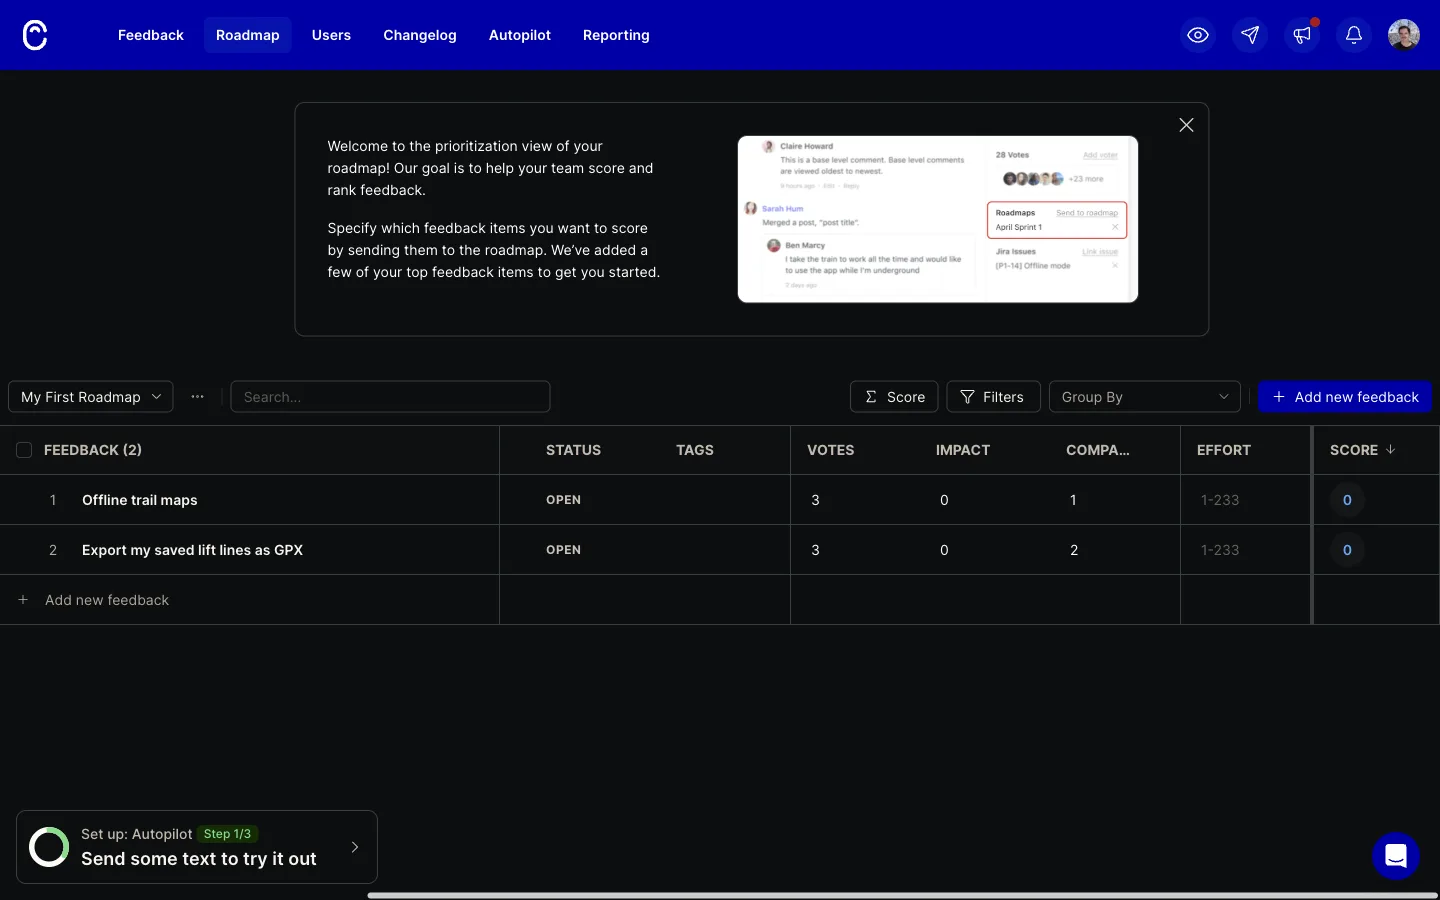Open the Filters button

point(993,397)
